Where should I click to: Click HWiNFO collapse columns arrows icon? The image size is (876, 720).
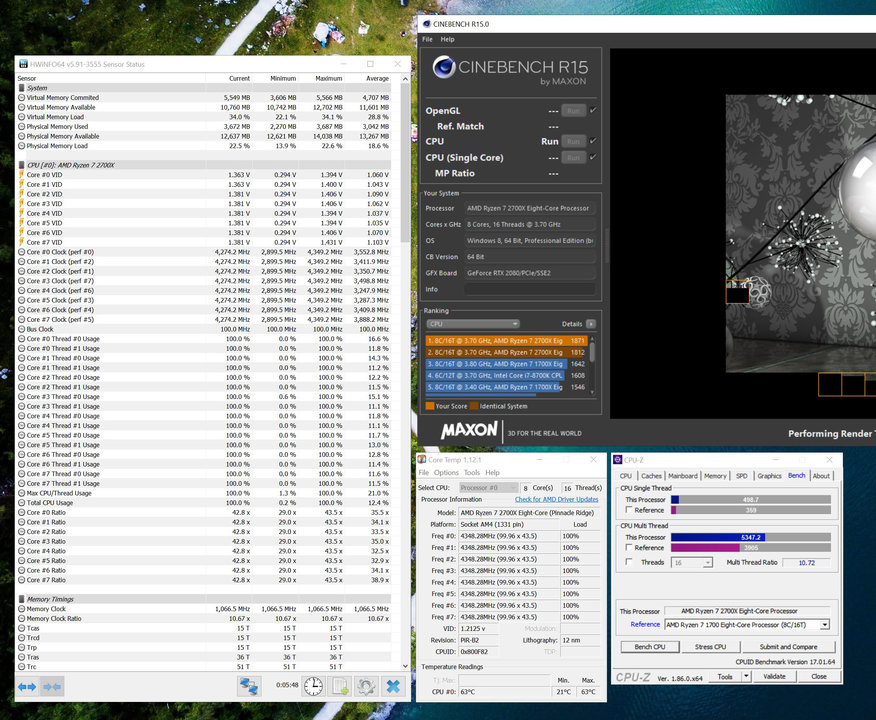(x=52, y=686)
